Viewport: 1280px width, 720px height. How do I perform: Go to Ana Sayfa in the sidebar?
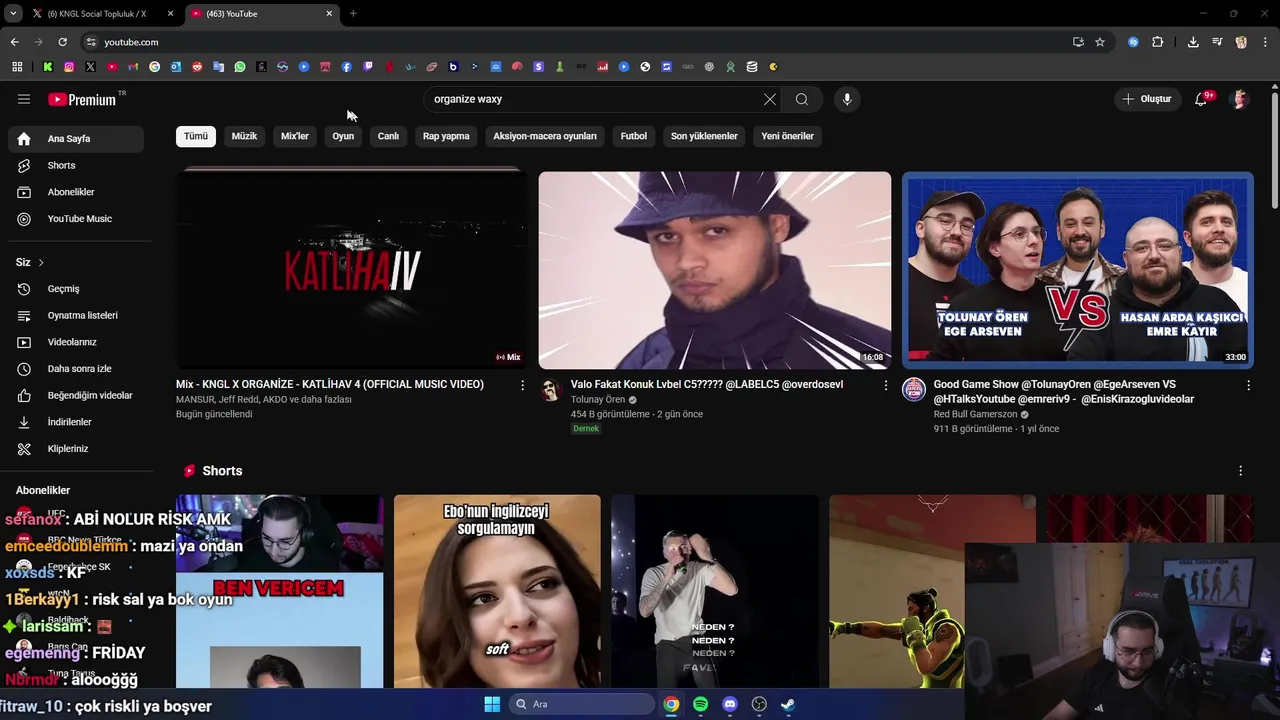click(x=76, y=138)
